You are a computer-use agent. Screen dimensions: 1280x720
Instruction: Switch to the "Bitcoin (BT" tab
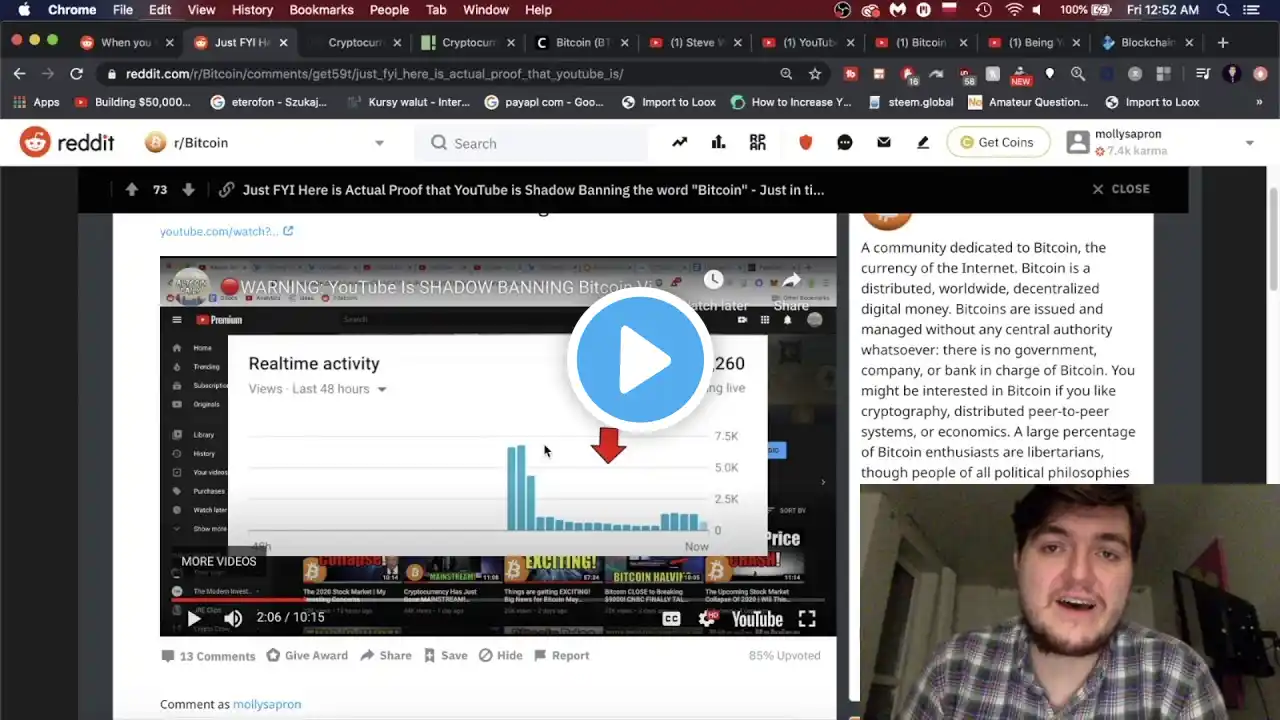(582, 43)
